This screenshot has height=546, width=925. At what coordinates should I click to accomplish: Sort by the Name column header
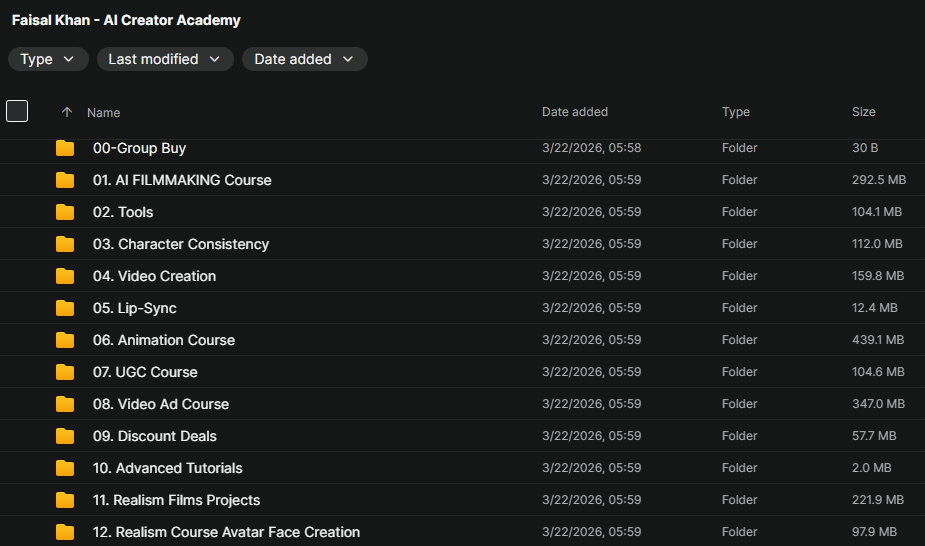[x=103, y=113]
